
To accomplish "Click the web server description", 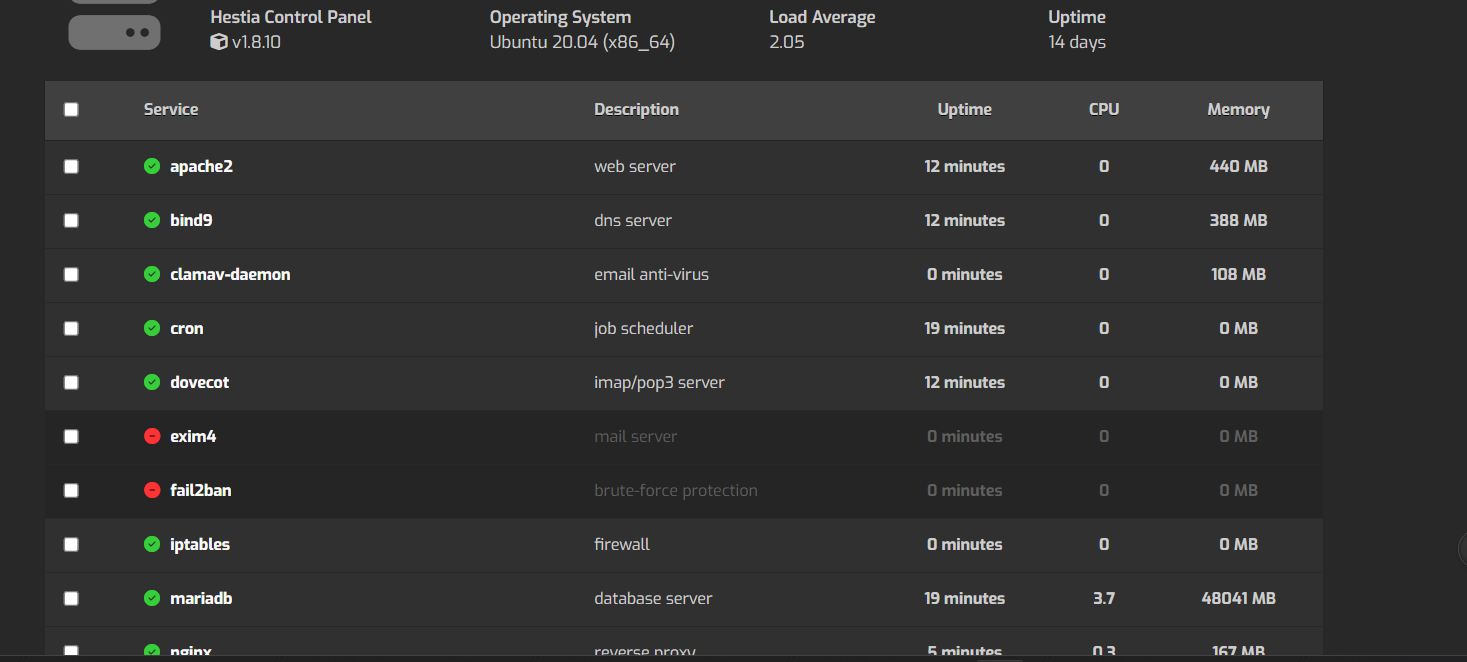I will point(635,166).
